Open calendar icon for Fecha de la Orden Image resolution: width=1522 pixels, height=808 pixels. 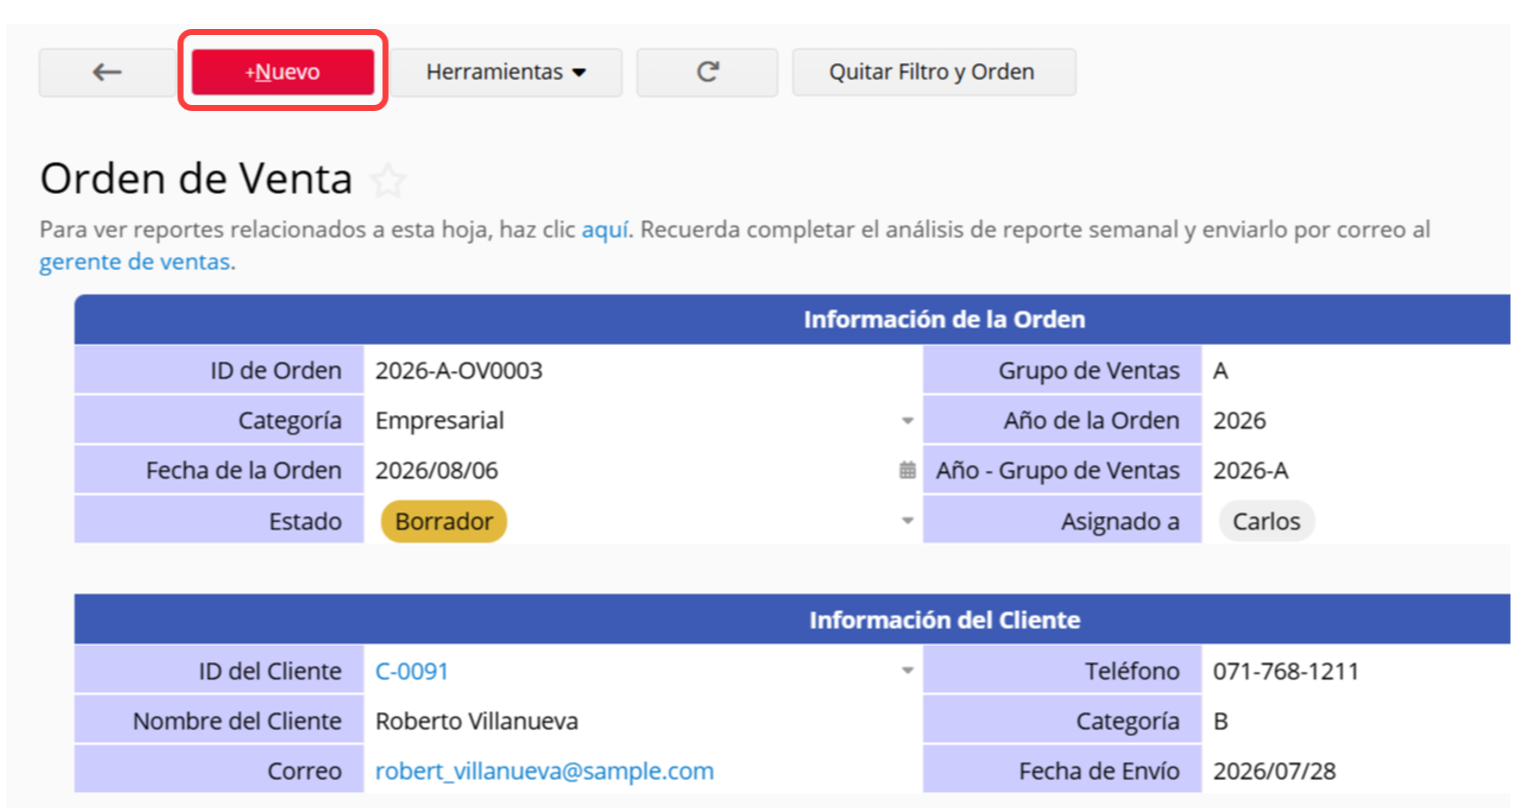click(907, 470)
